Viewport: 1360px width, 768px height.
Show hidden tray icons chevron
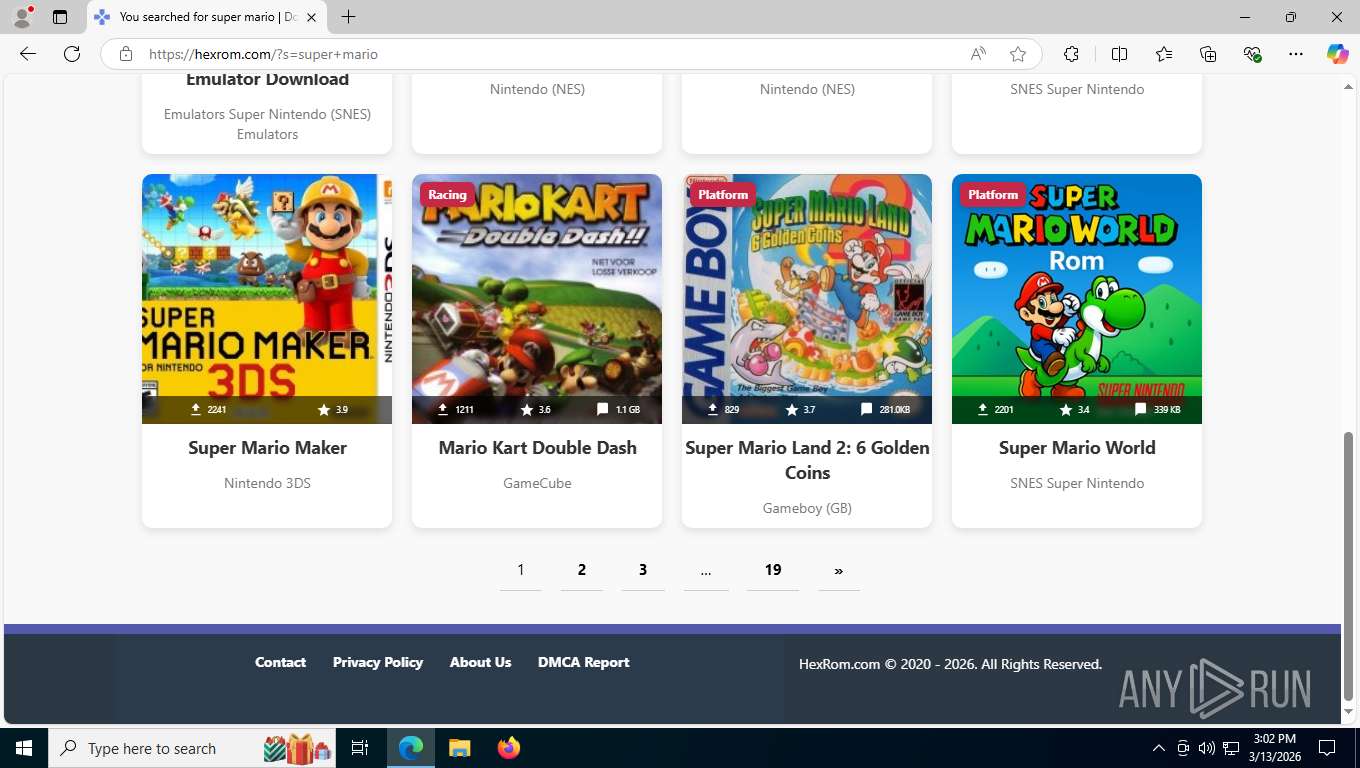pos(1159,748)
